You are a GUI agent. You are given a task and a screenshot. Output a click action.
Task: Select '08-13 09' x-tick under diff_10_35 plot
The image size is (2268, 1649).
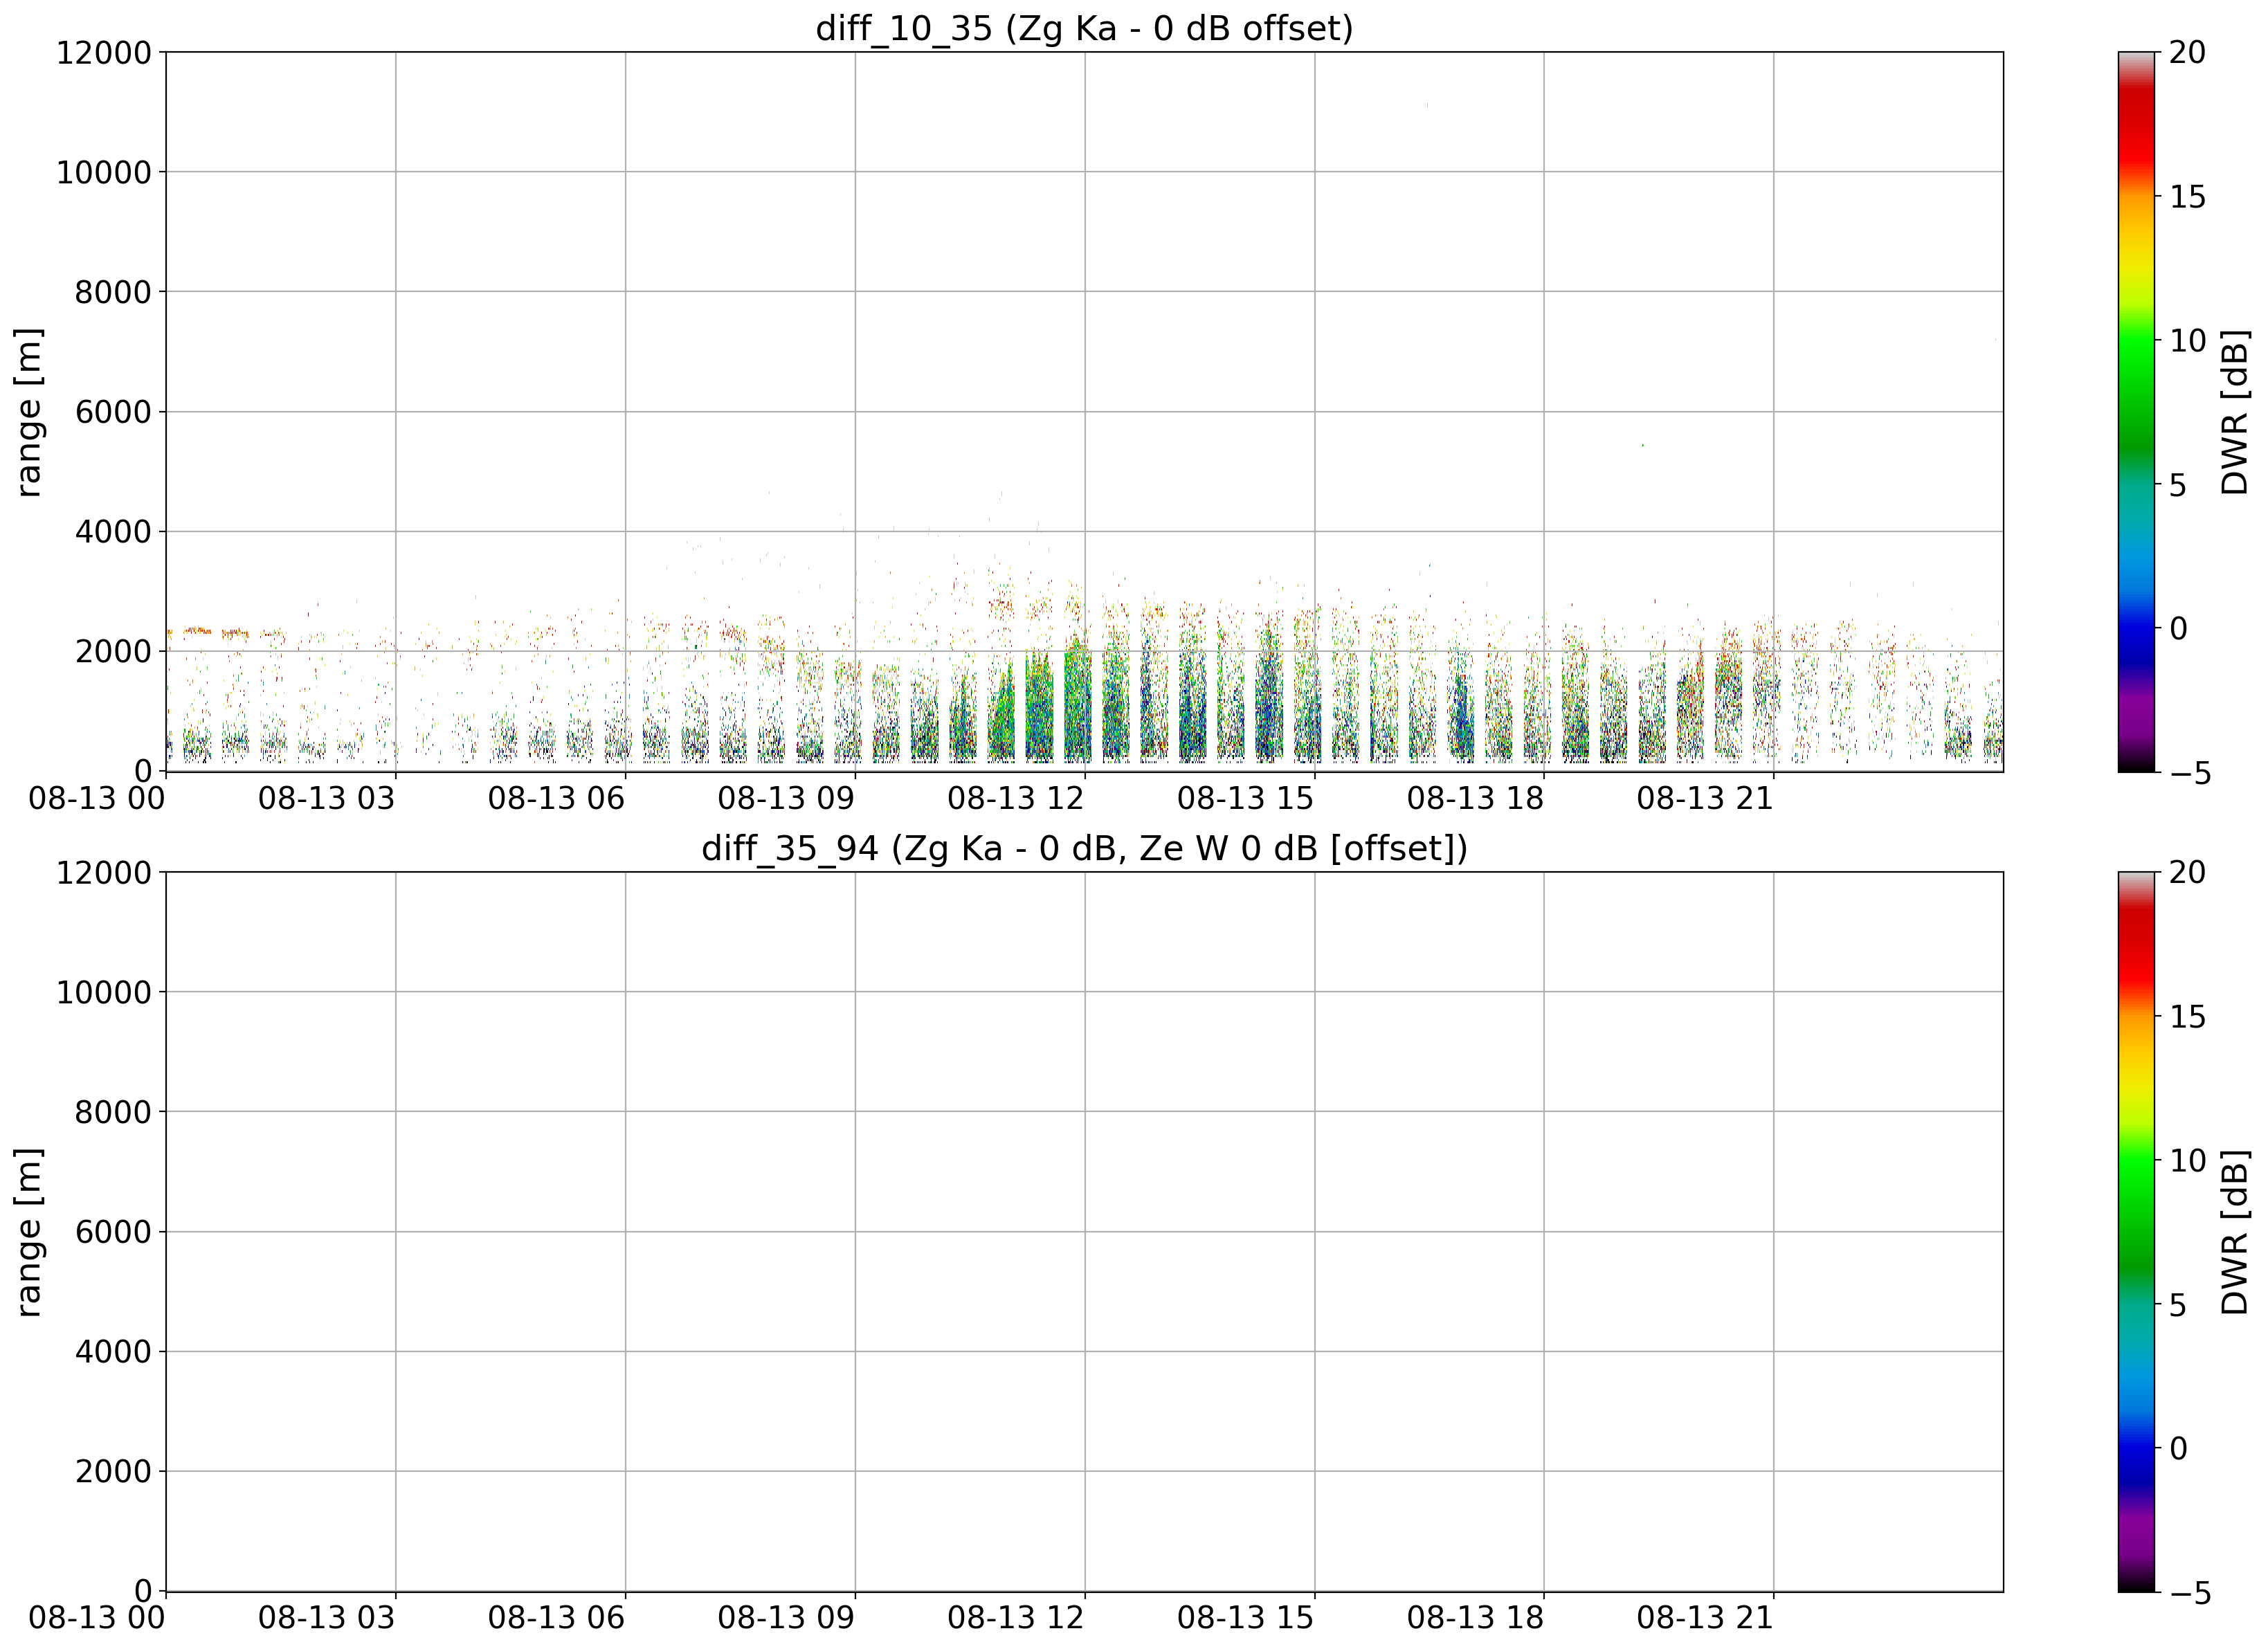click(786, 798)
